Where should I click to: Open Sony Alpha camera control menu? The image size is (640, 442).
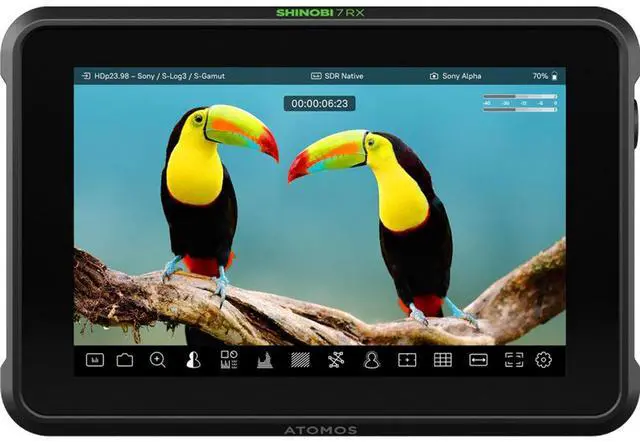click(x=462, y=76)
